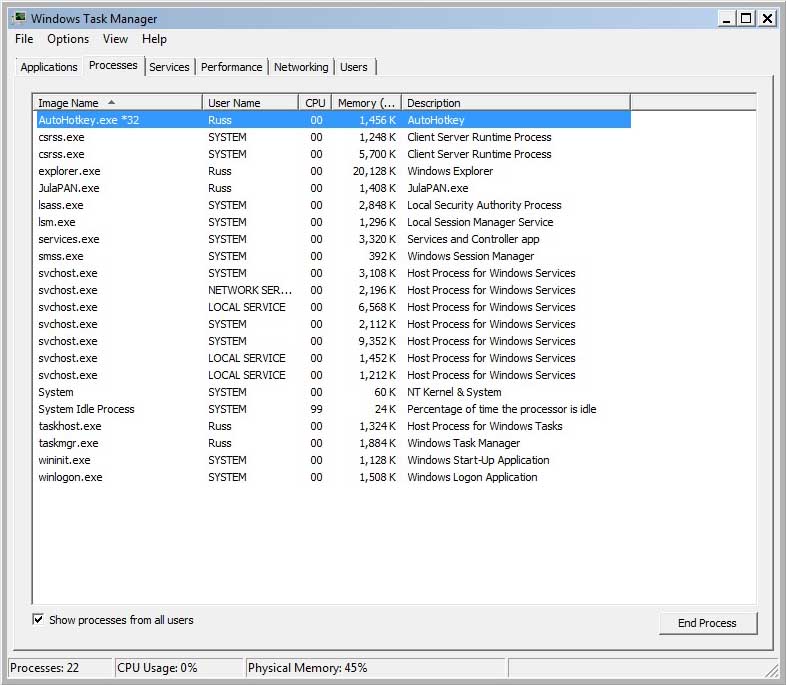Viewport: 786px width, 685px height.
Task: Select the explorer.exe process
Action: pyautogui.click(x=333, y=171)
